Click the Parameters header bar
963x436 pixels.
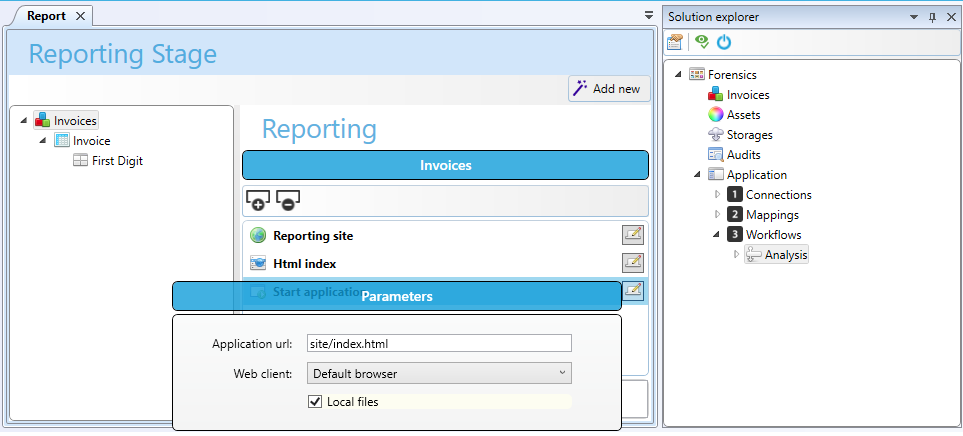[x=397, y=296]
